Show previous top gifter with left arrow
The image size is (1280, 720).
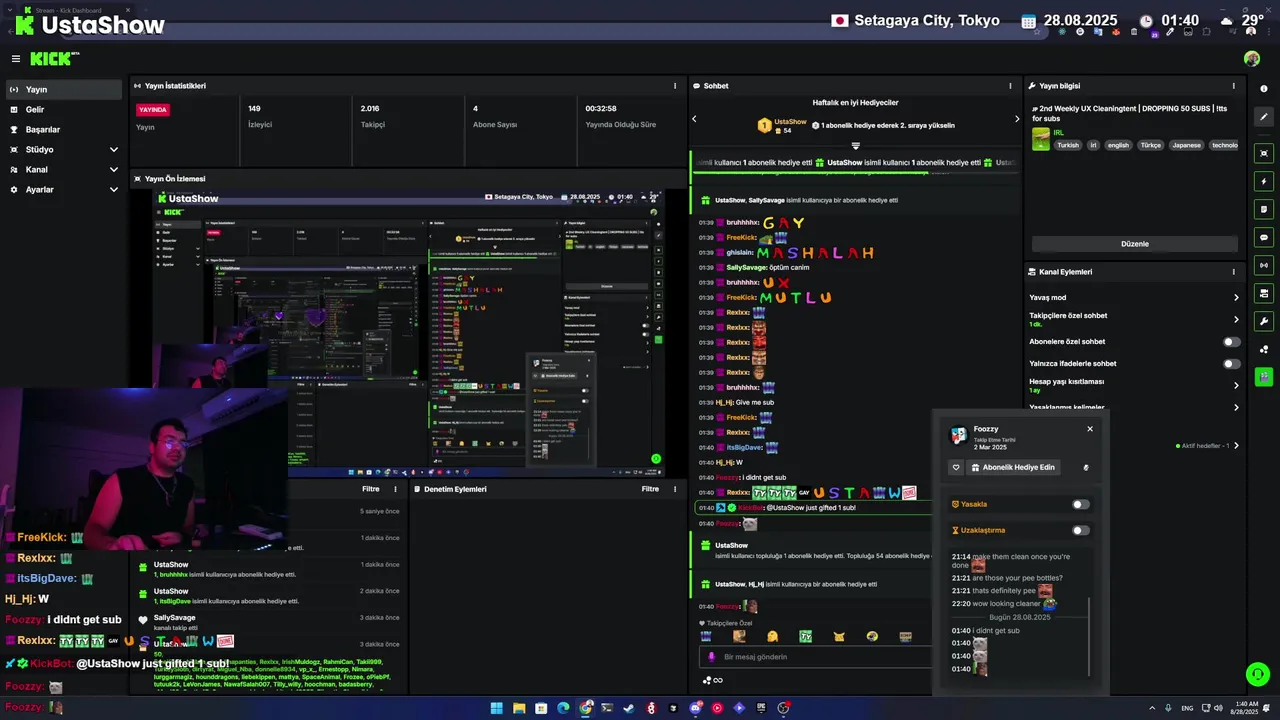[694, 119]
